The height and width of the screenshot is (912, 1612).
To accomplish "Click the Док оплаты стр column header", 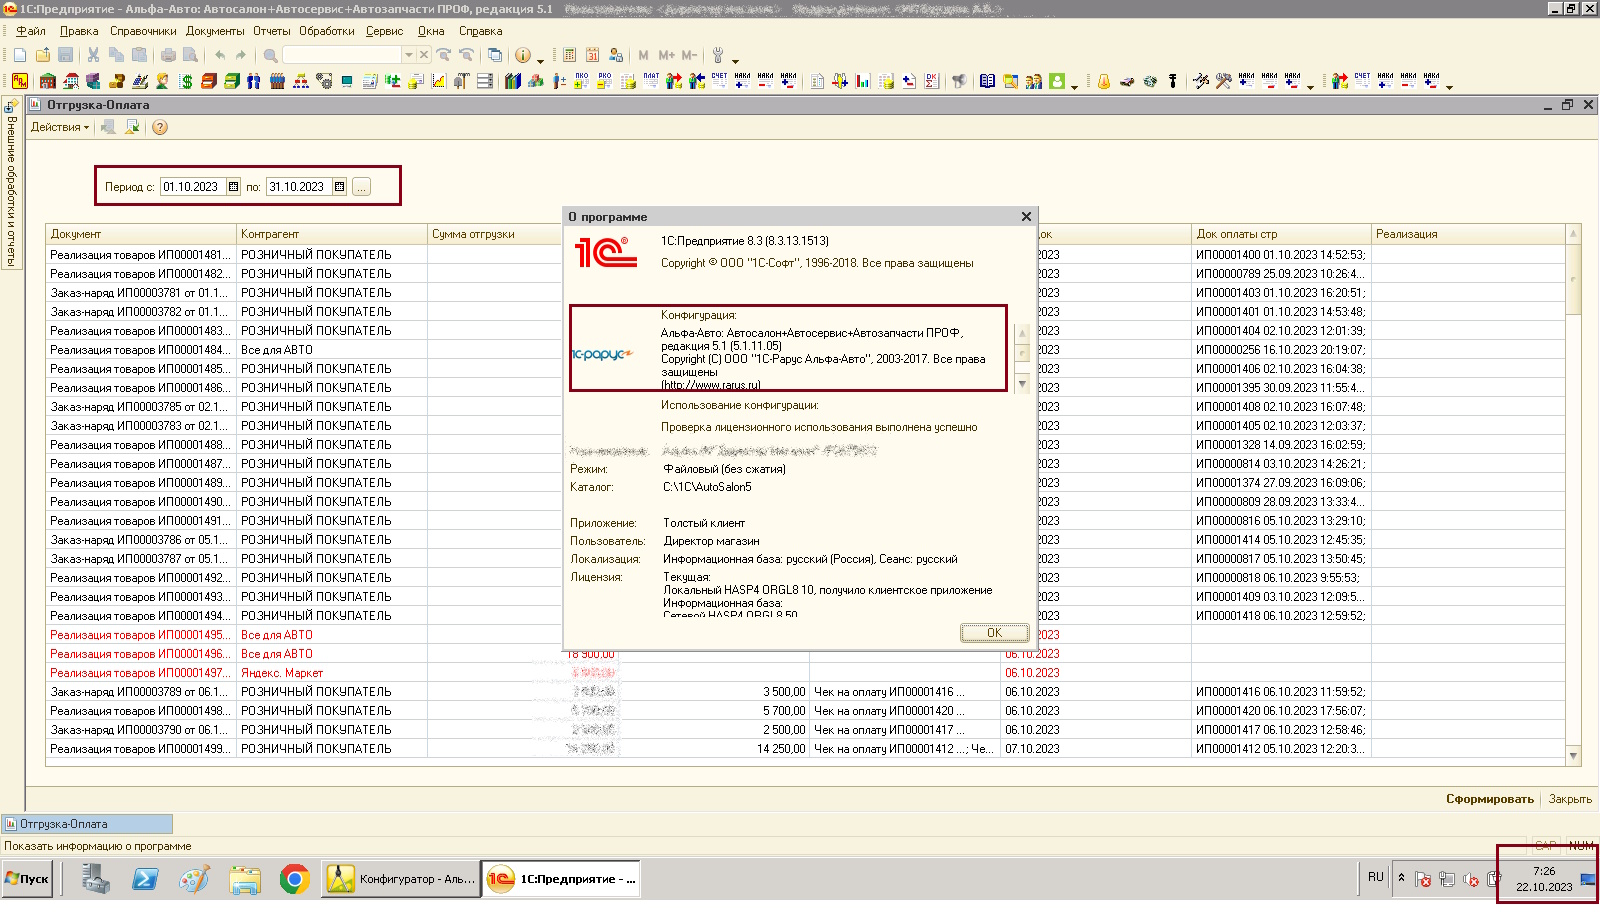I will (1281, 234).
